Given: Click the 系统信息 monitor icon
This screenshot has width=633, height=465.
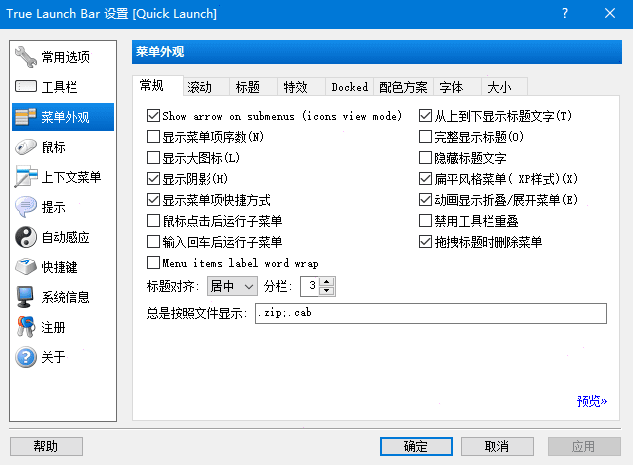Looking at the screenshot, I should 26,297.
